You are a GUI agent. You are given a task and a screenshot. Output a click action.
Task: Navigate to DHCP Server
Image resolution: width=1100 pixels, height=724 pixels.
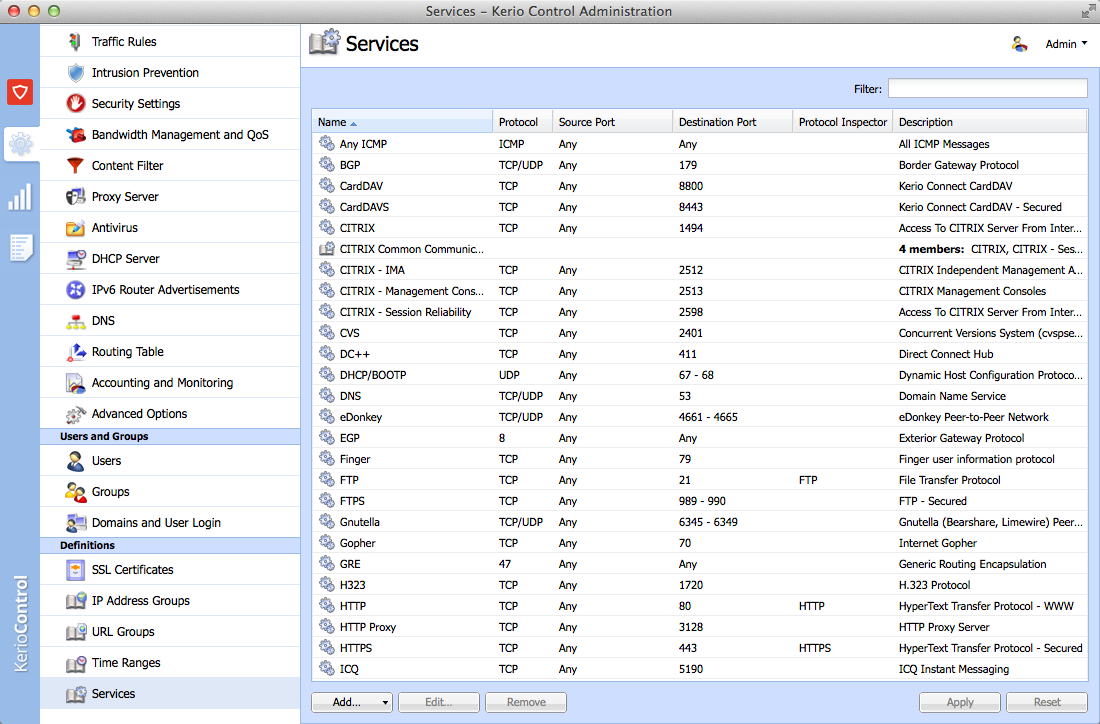click(170, 259)
